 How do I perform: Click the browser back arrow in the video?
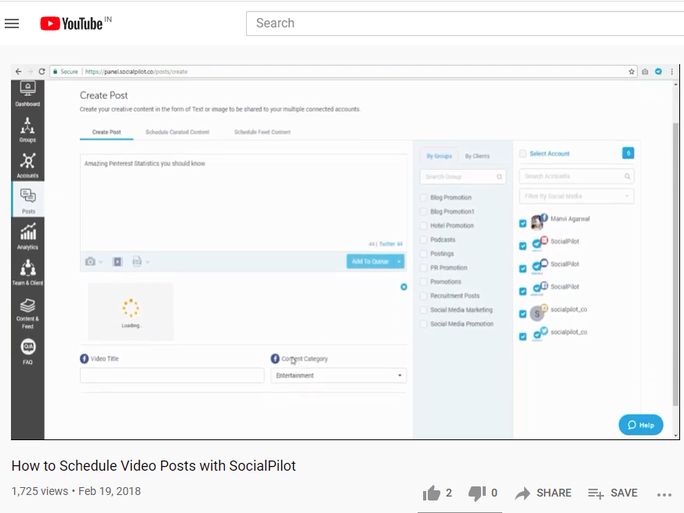[x=18, y=72]
